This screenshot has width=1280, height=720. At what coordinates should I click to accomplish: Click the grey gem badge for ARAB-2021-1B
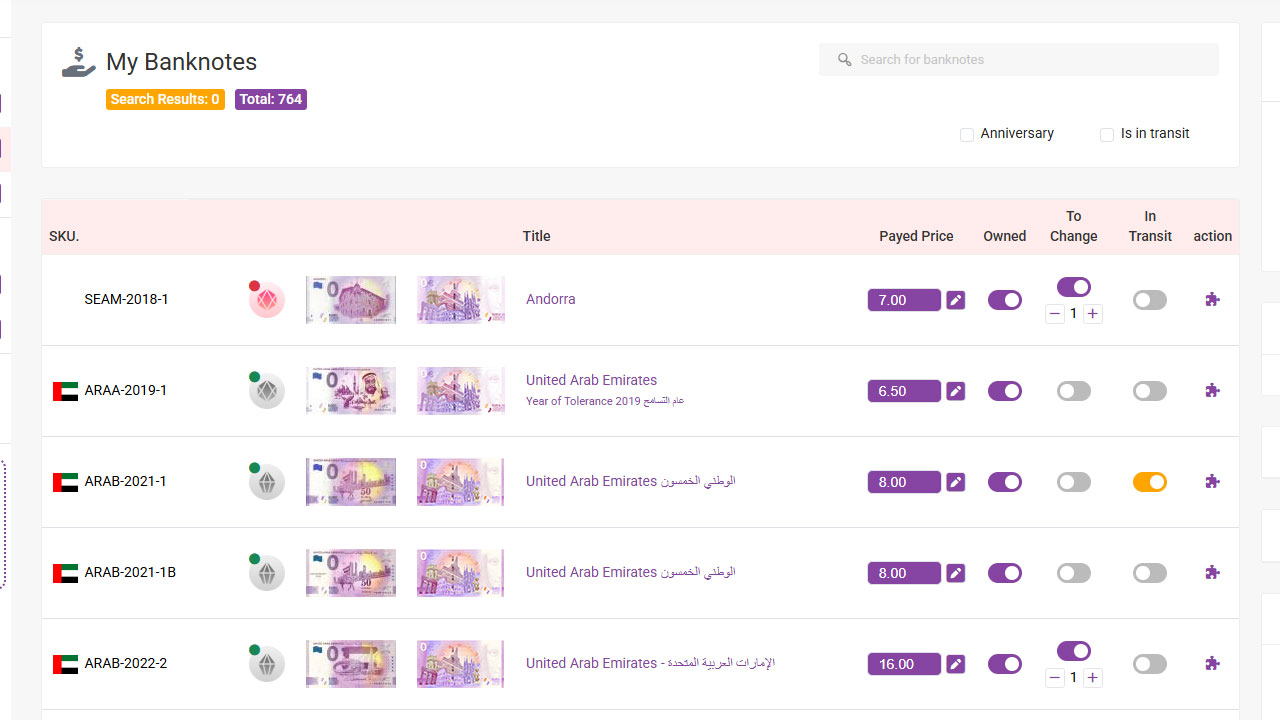pos(267,573)
